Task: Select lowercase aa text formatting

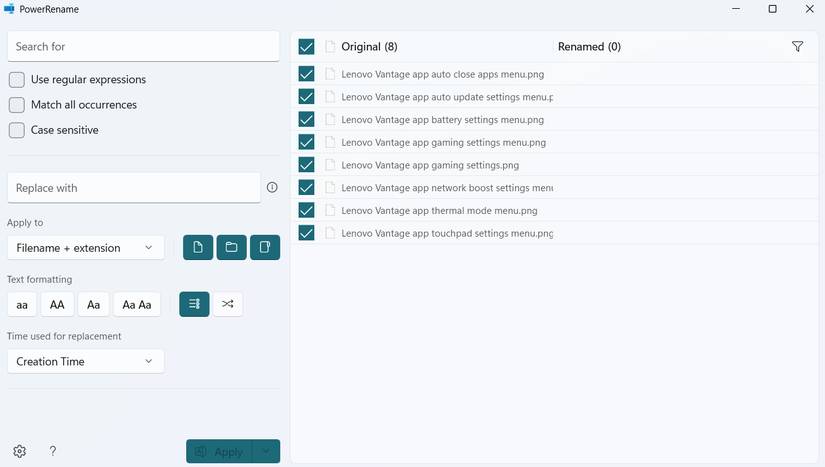Action: (x=22, y=304)
